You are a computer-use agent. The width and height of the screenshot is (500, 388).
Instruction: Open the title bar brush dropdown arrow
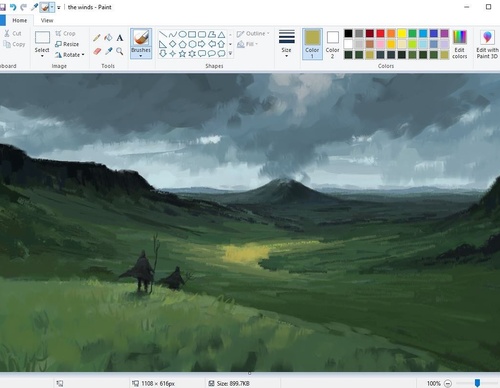click(52, 7)
